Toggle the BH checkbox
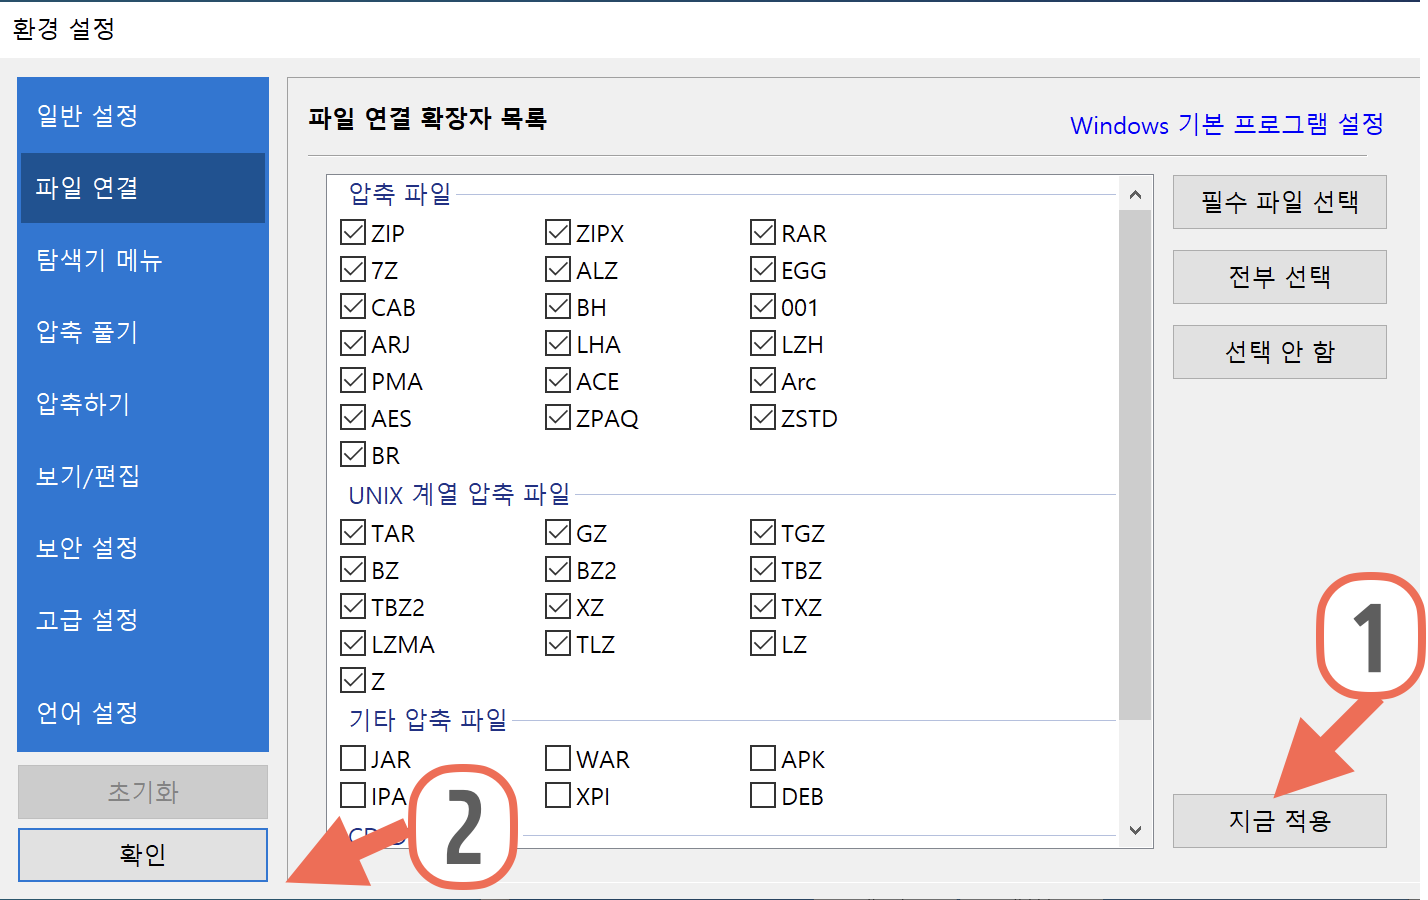Screen dimensions: 1428x900 (x=558, y=307)
